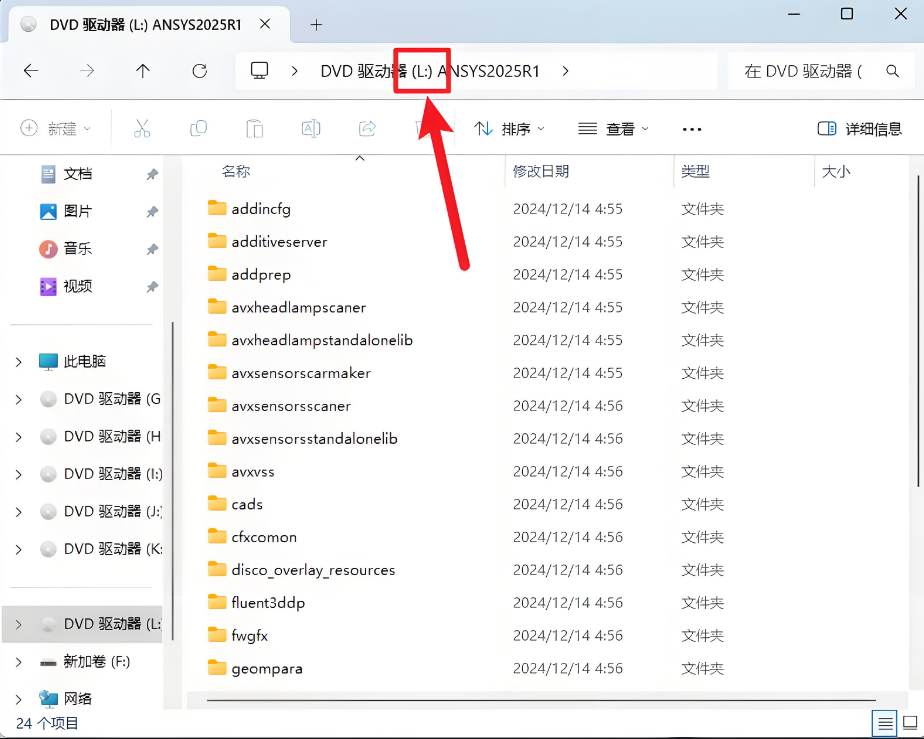Sort by 名称 column header
The image size is (924, 739).
coord(236,171)
